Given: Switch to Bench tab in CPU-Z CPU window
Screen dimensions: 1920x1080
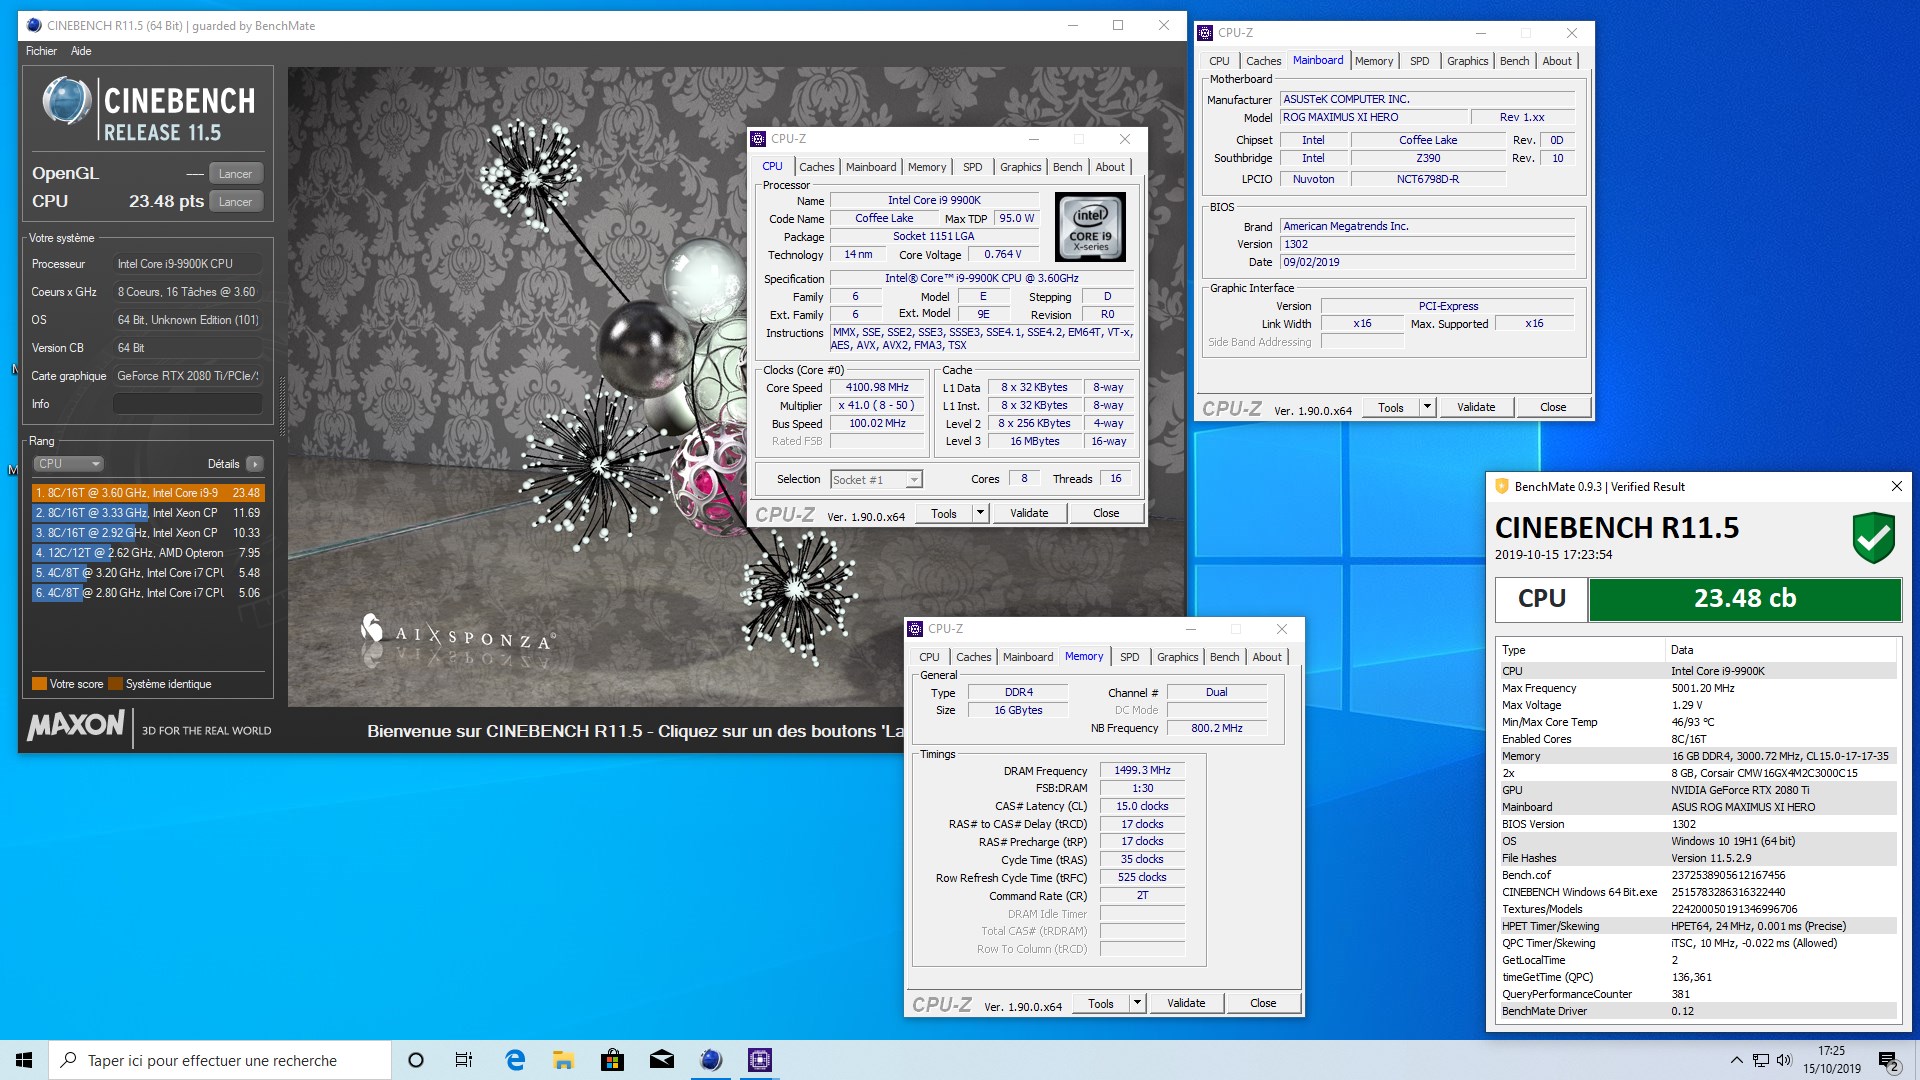Looking at the screenshot, I should point(1067,167).
